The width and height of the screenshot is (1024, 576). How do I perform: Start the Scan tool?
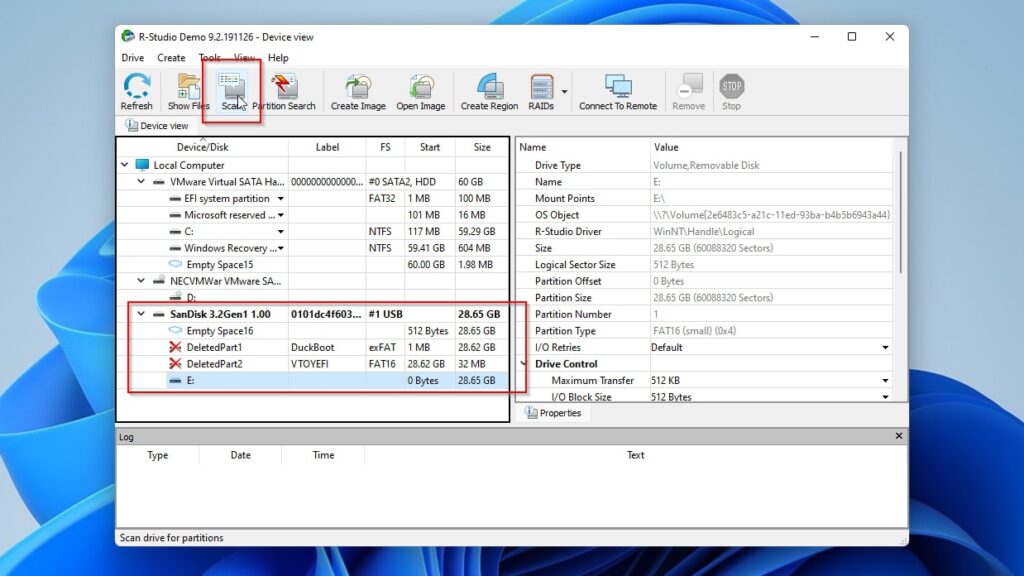232,91
